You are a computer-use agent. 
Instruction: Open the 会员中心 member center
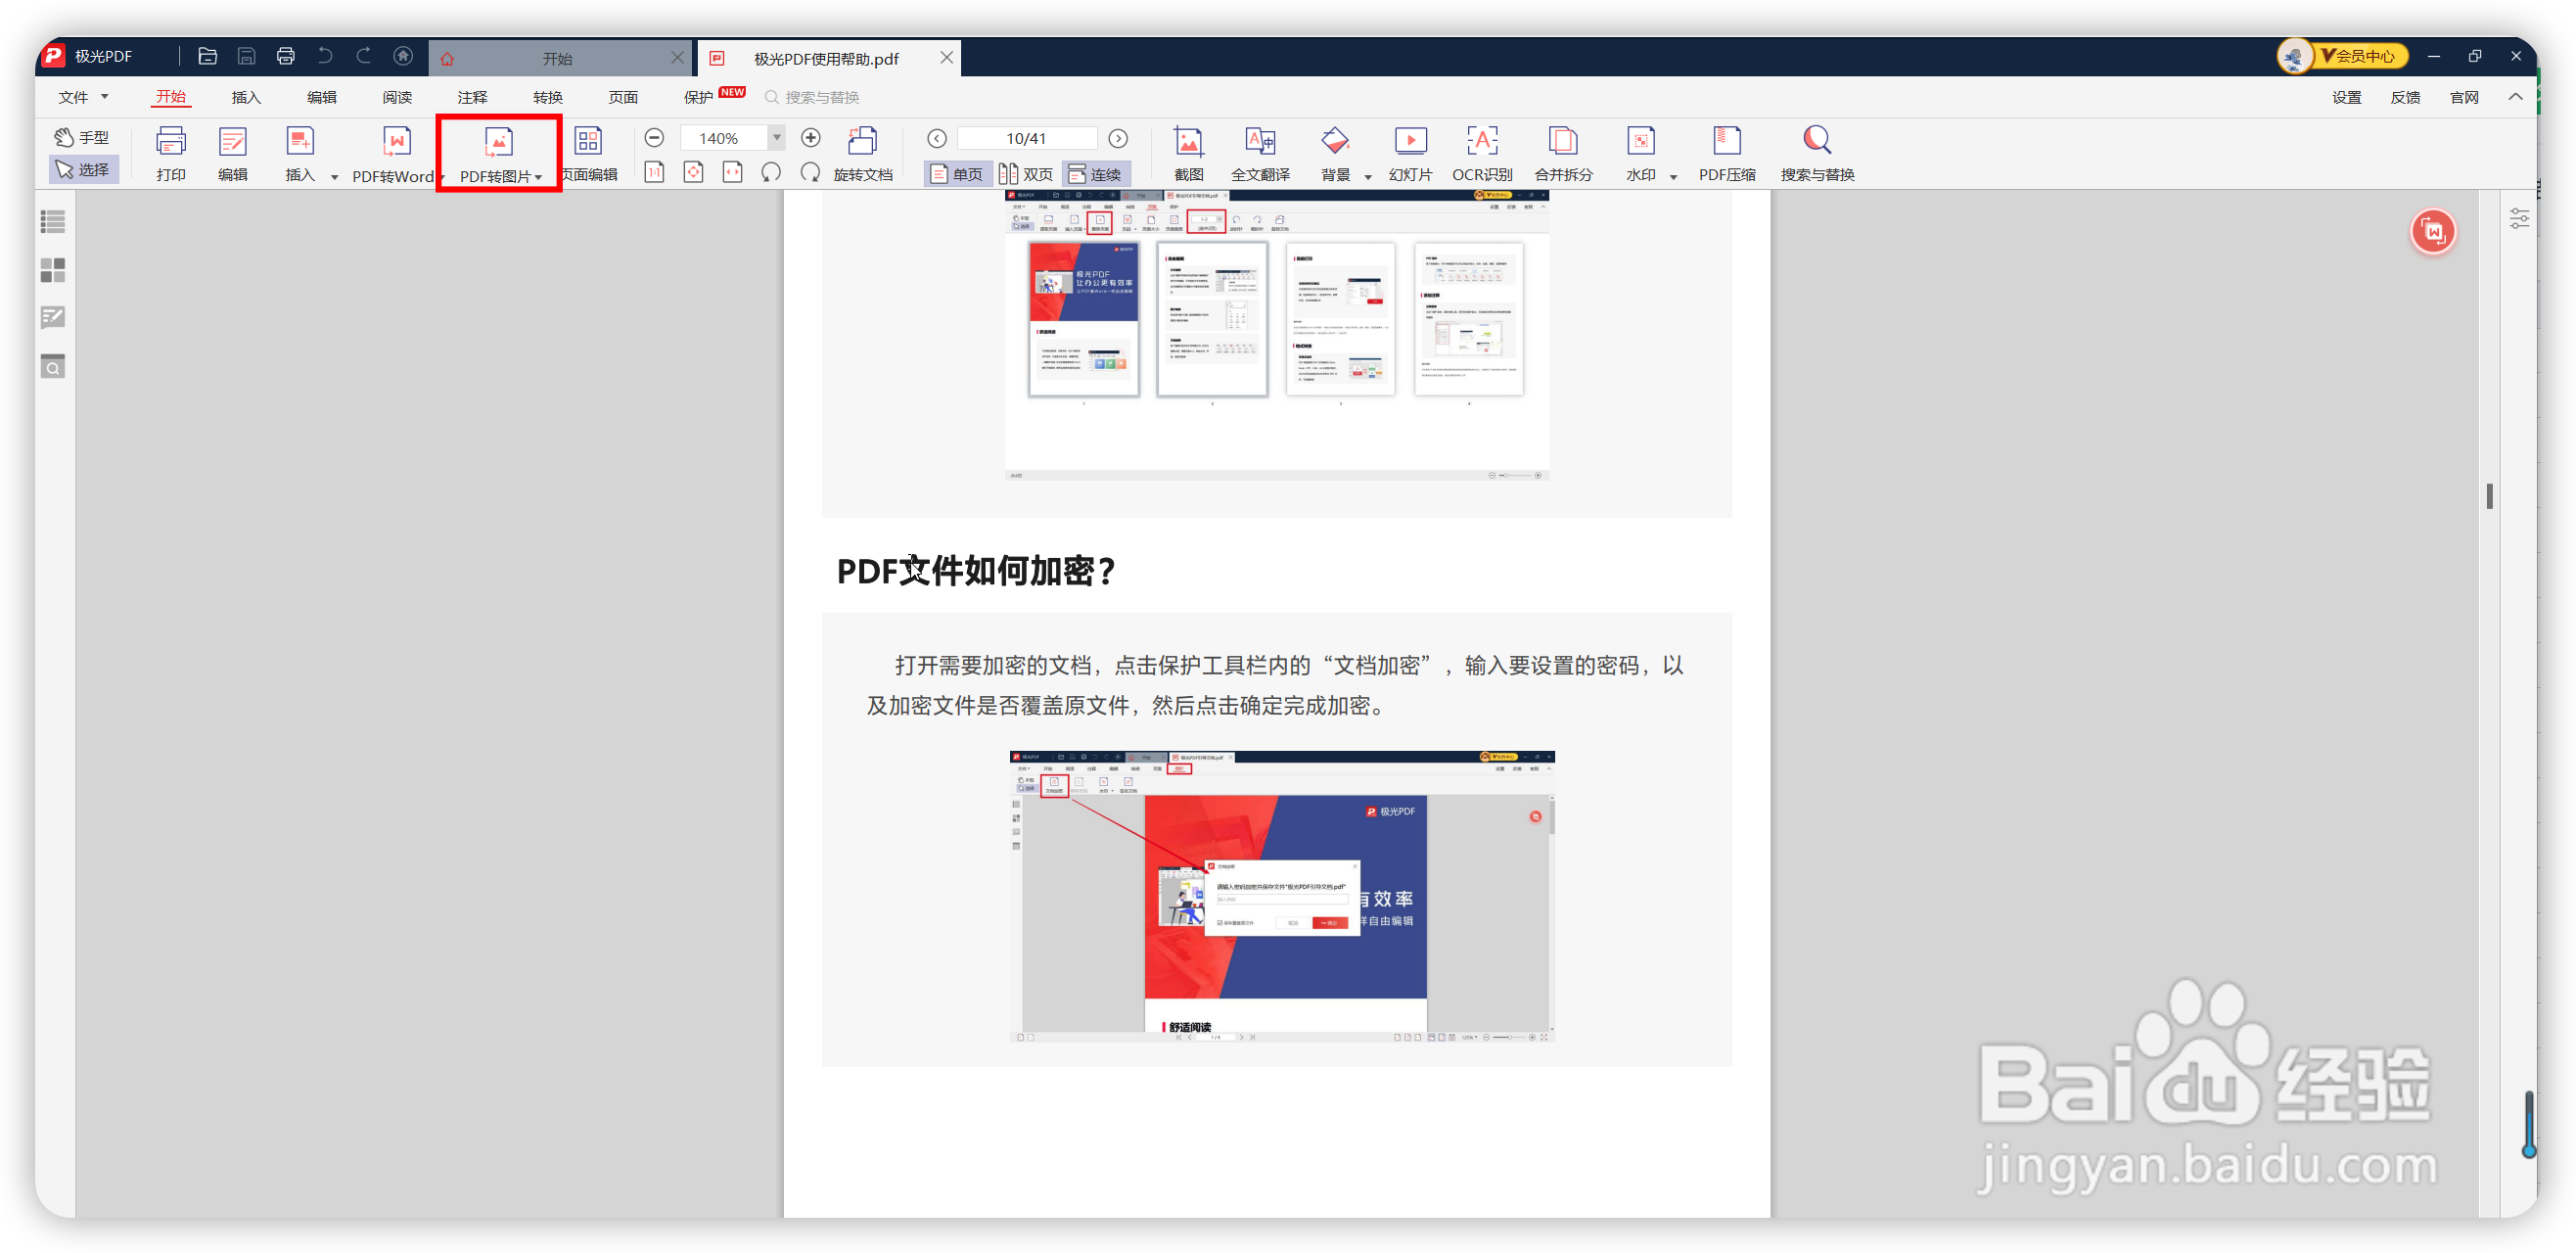coord(2363,56)
